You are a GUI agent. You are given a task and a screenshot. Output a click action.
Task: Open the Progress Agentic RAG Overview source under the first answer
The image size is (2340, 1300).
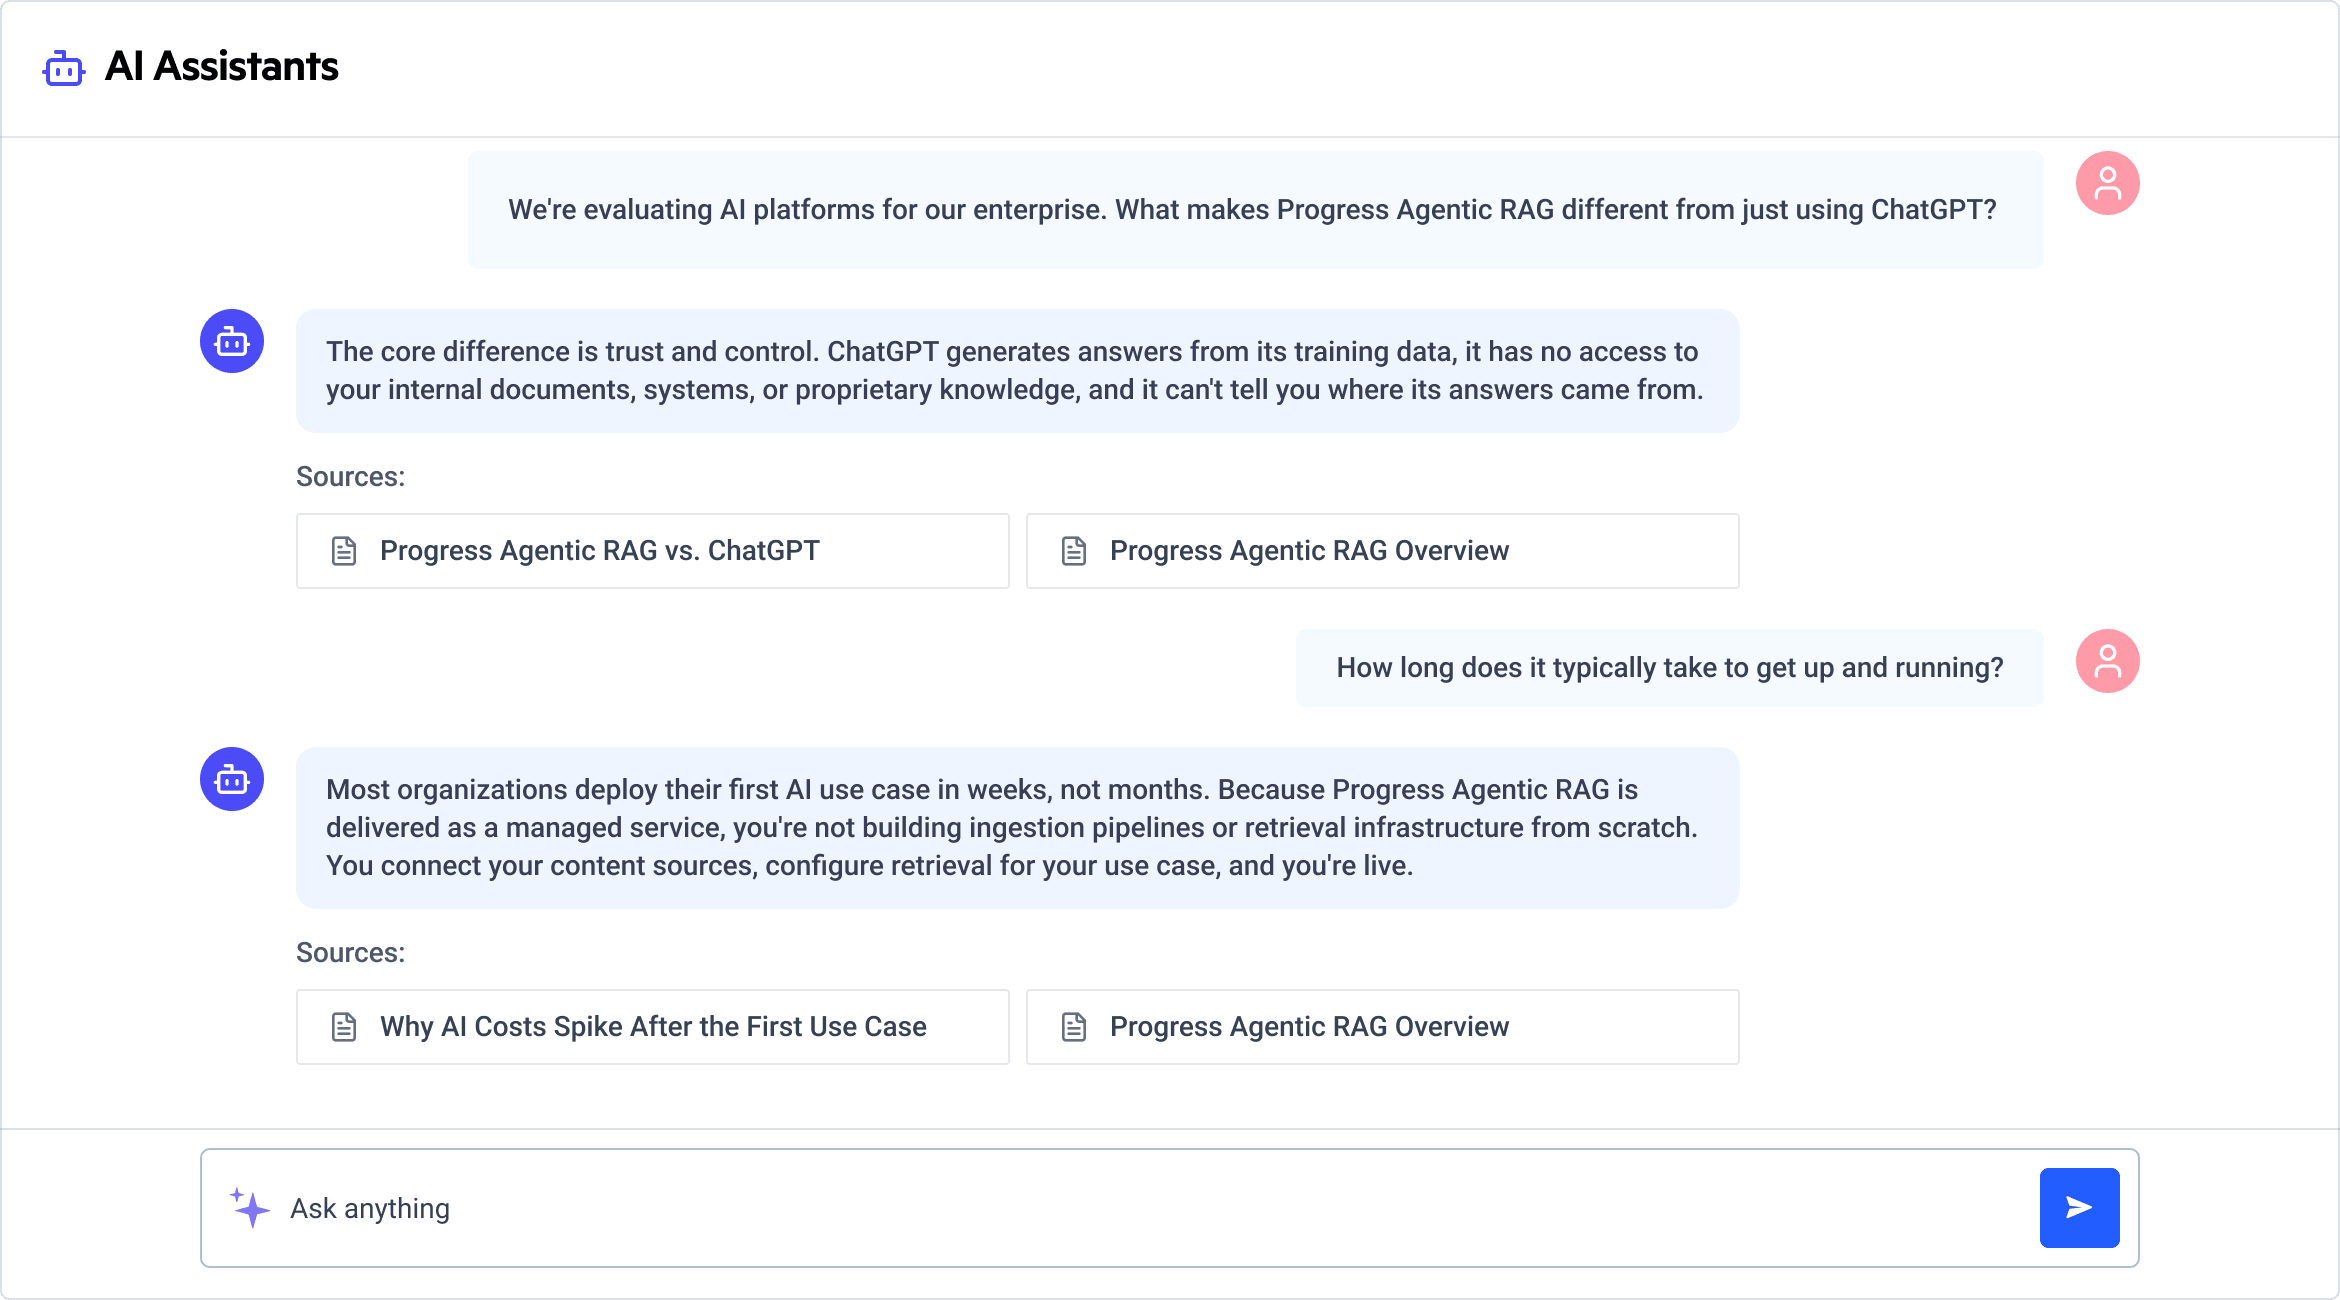pyautogui.click(x=1383, y=551)
